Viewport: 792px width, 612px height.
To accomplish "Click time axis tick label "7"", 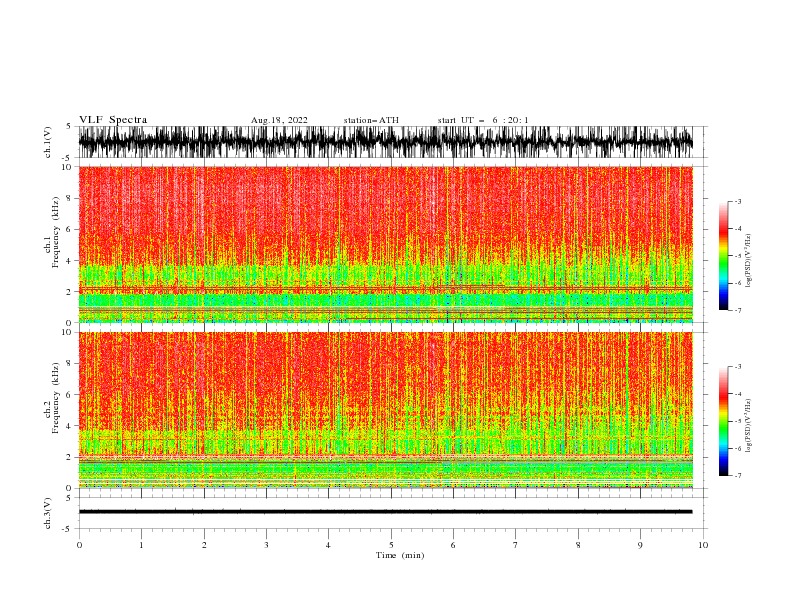I will click(x=516, y=545).
